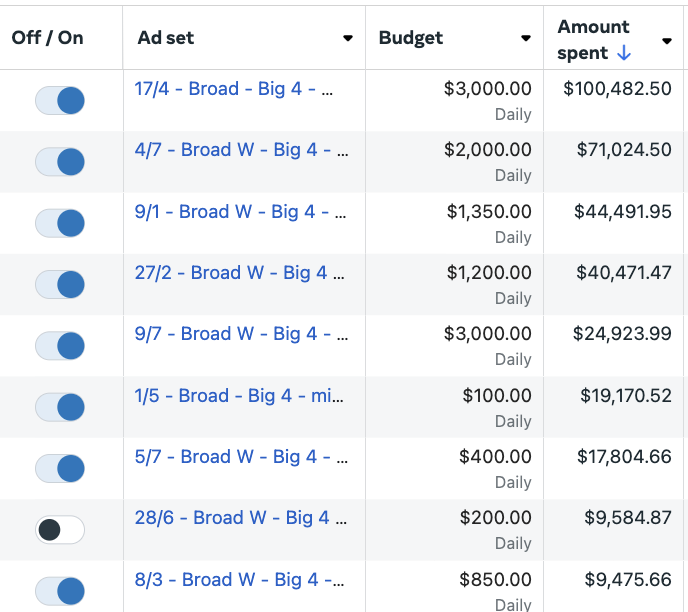688x612 pixels.
Task: Open the Amount spent column dropdown arrow
Action: pyautogui.click(x=667, y=41)
